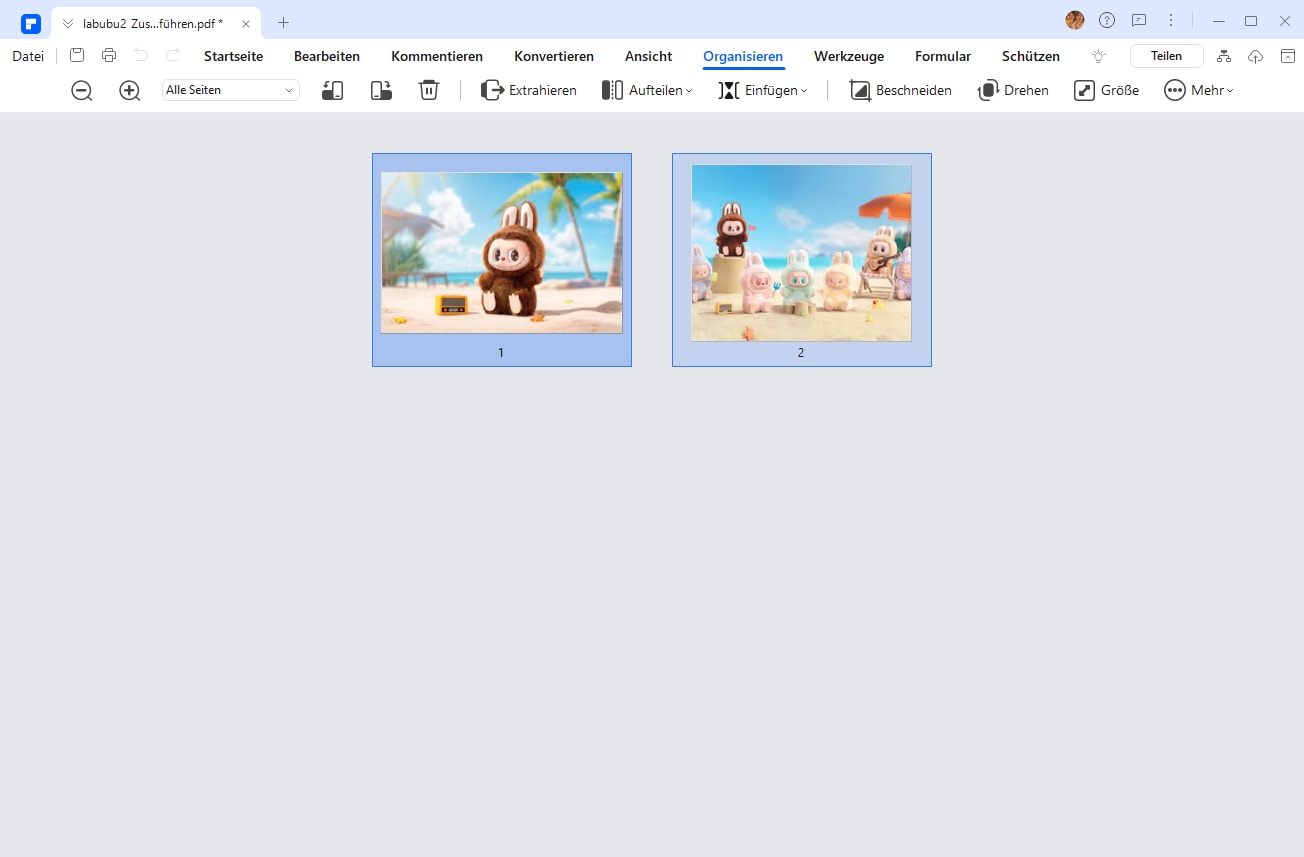The height and width of the screenshot is (857, 1304).
Task: Switch to the Werkzeuge tab
Action: [x=849, y=57]
